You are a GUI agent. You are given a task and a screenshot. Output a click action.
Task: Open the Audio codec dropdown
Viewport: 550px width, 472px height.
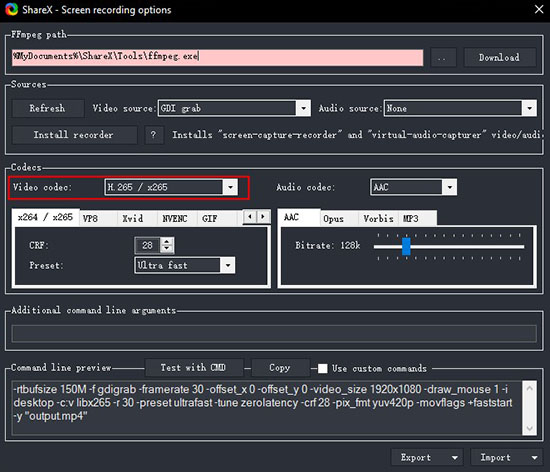click(414, 187)
